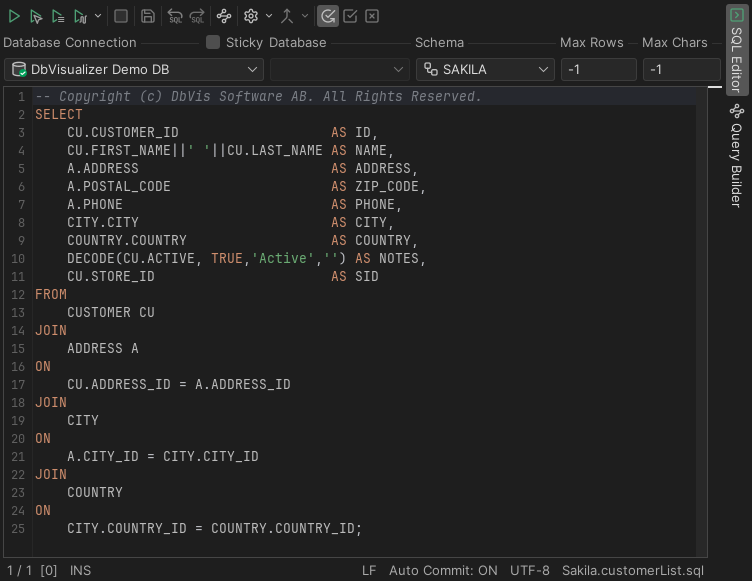Load the next SQL history entry
This screenshot has width=752, height=581.
point(197,16)
